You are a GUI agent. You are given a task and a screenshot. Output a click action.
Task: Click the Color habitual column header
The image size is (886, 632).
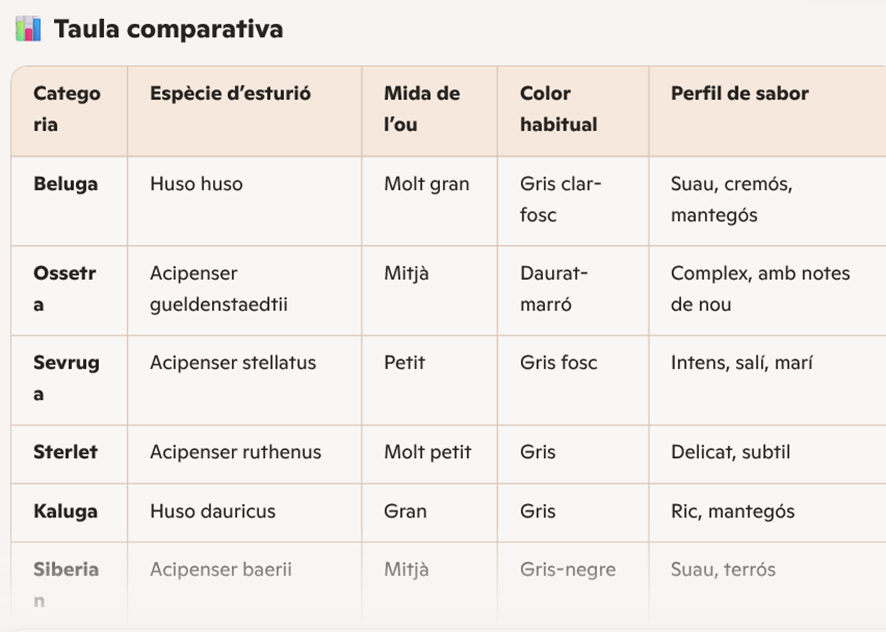(558, 109)
